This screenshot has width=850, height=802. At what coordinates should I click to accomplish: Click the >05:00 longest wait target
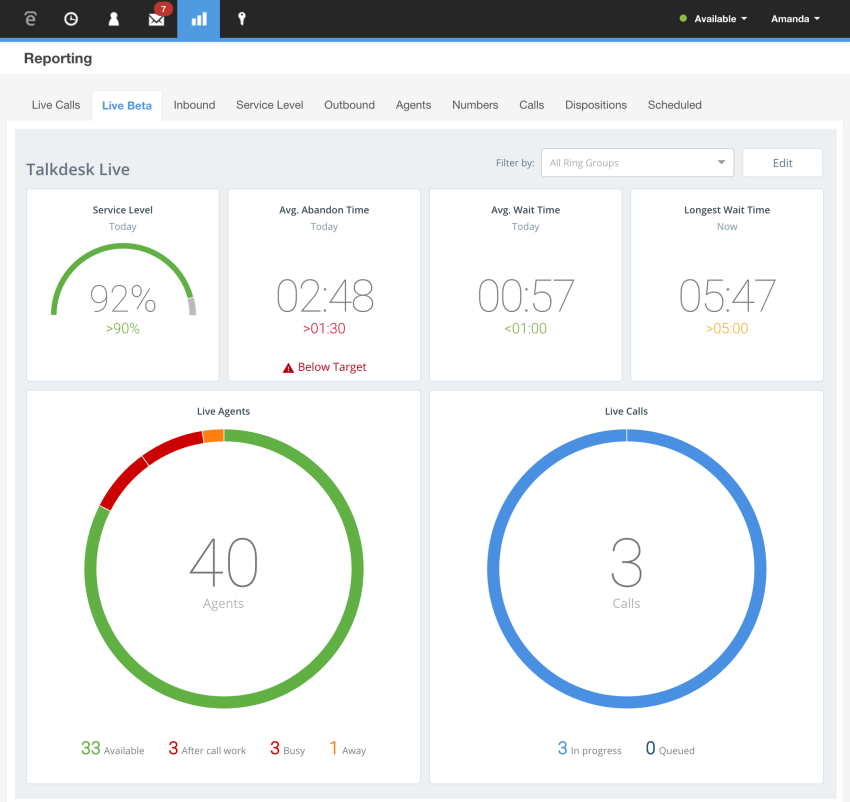tap(727, 329)
